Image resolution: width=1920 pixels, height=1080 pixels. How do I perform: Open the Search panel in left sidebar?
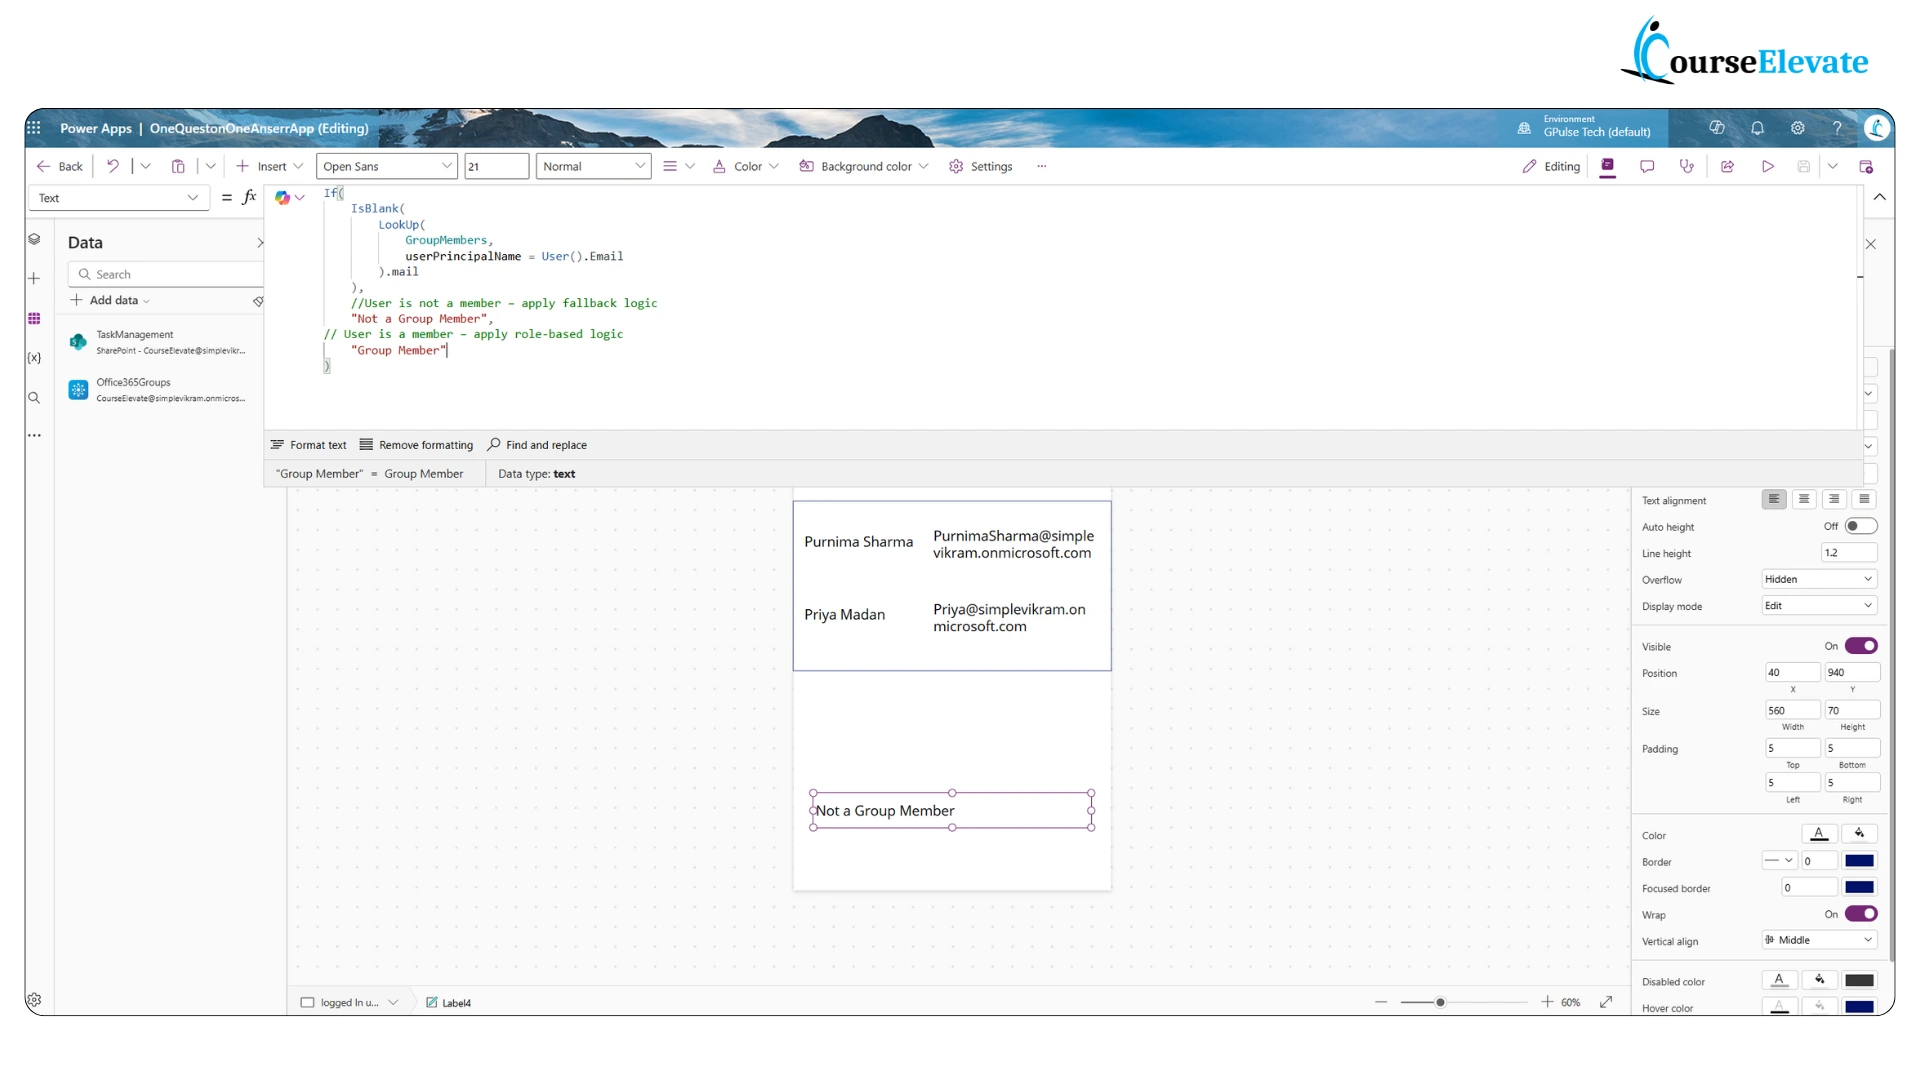[x=34, y=397]
